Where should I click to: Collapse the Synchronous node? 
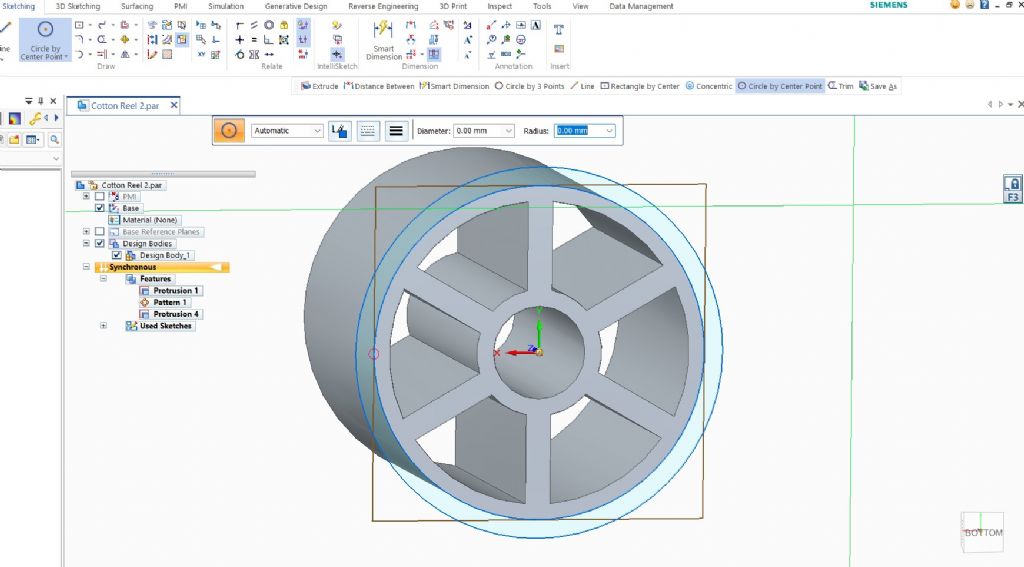pos(86,267)
